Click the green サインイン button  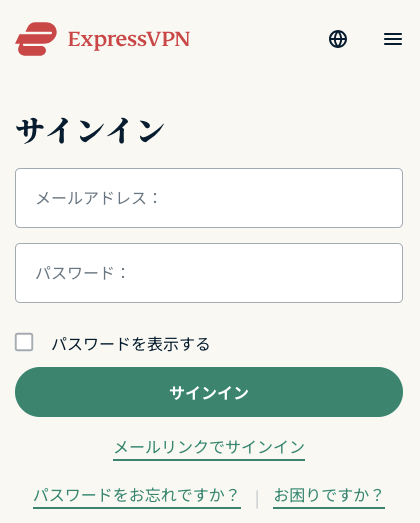click(x=209, y=392)
